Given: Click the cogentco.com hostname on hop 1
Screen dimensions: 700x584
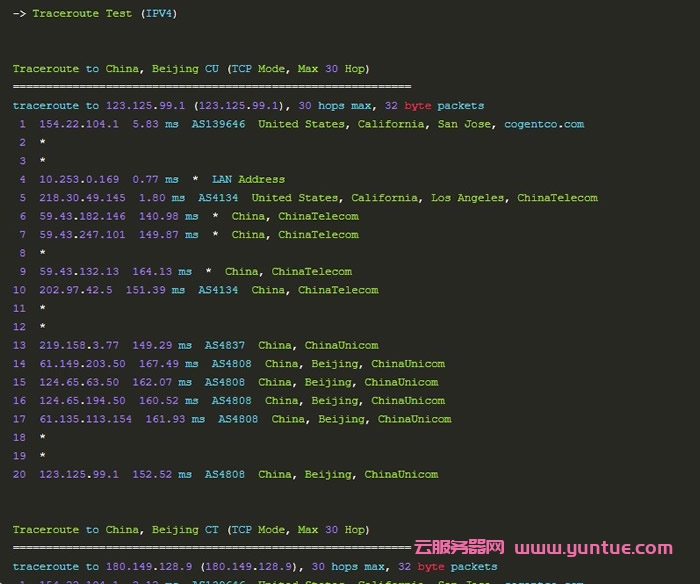Looking at the screenshot, I should [x=544, y=124].
